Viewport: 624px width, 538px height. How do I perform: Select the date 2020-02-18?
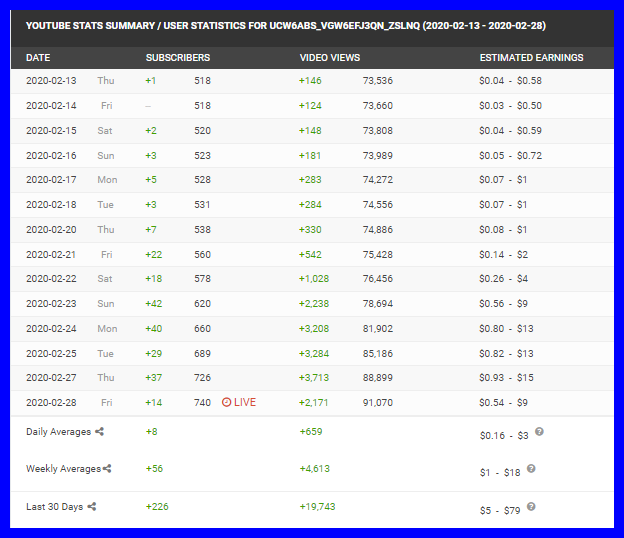(x=51, y=205)
